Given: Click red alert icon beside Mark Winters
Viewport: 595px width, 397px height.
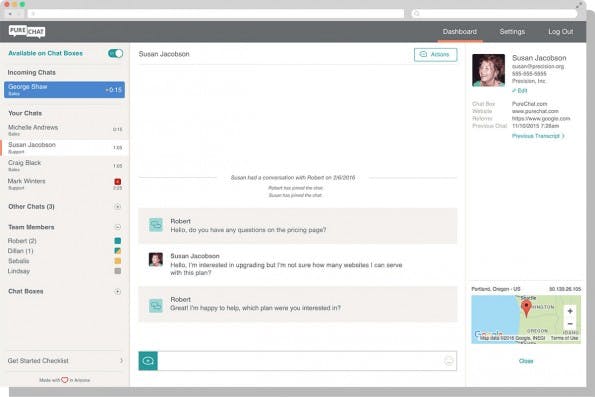Looking at the screenshot, I should pos(118,181).
